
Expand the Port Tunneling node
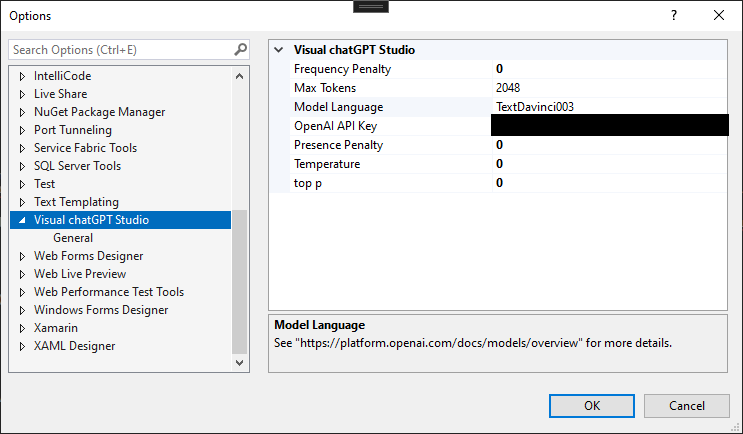point(22,130)
